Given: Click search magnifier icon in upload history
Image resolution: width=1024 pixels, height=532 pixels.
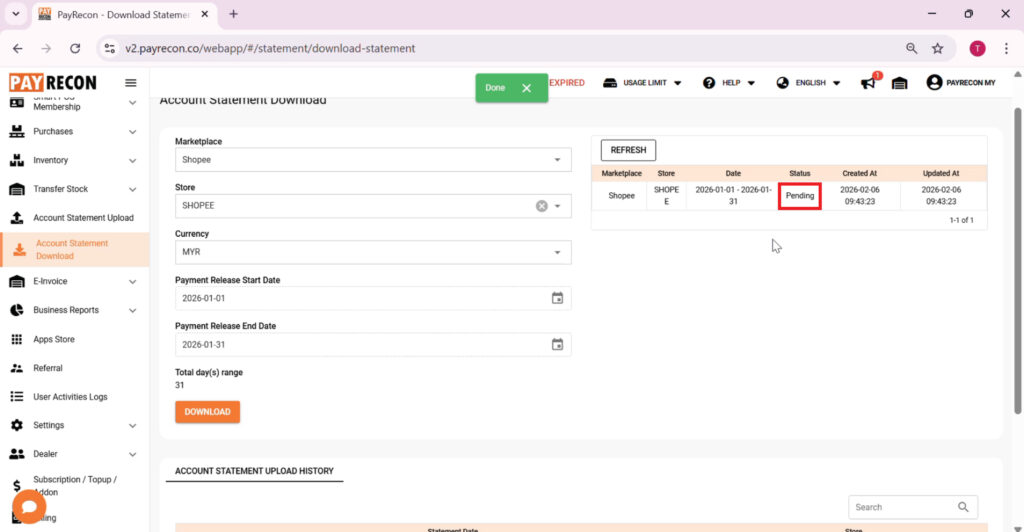Looking at the screenshot, I should (963, 507).
